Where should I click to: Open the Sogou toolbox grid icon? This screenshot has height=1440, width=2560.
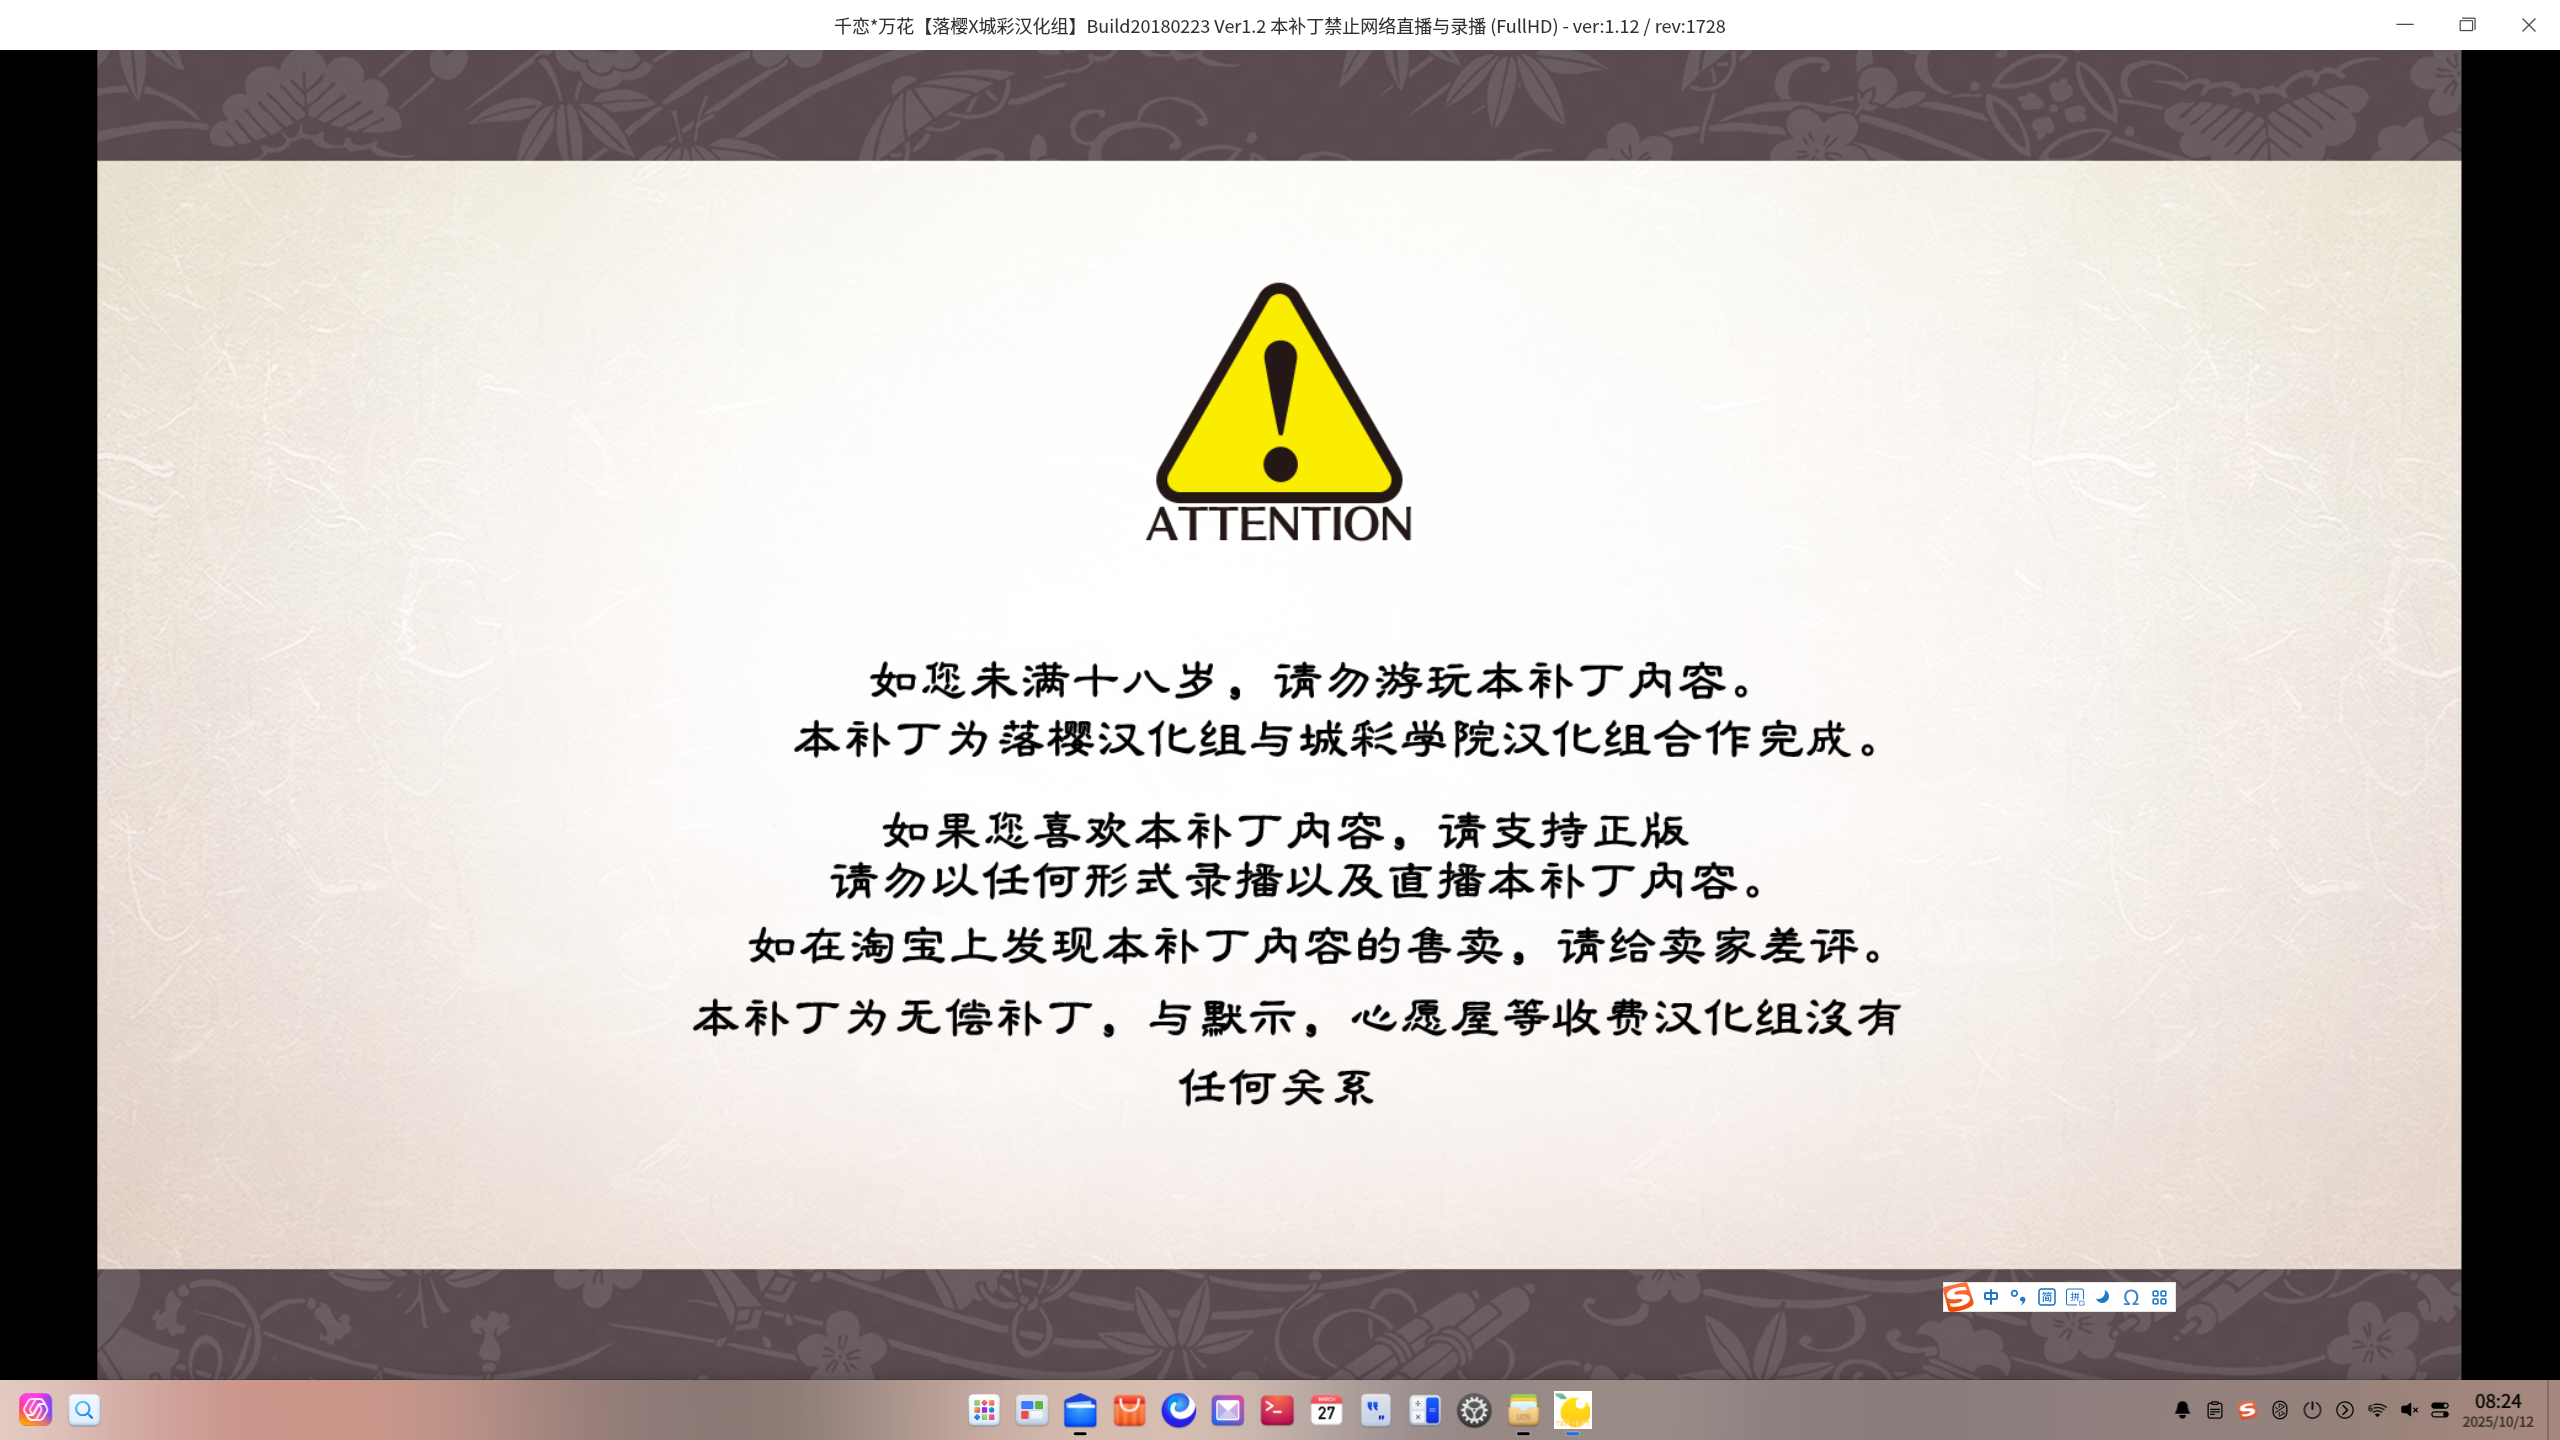click(2159, 1297)
